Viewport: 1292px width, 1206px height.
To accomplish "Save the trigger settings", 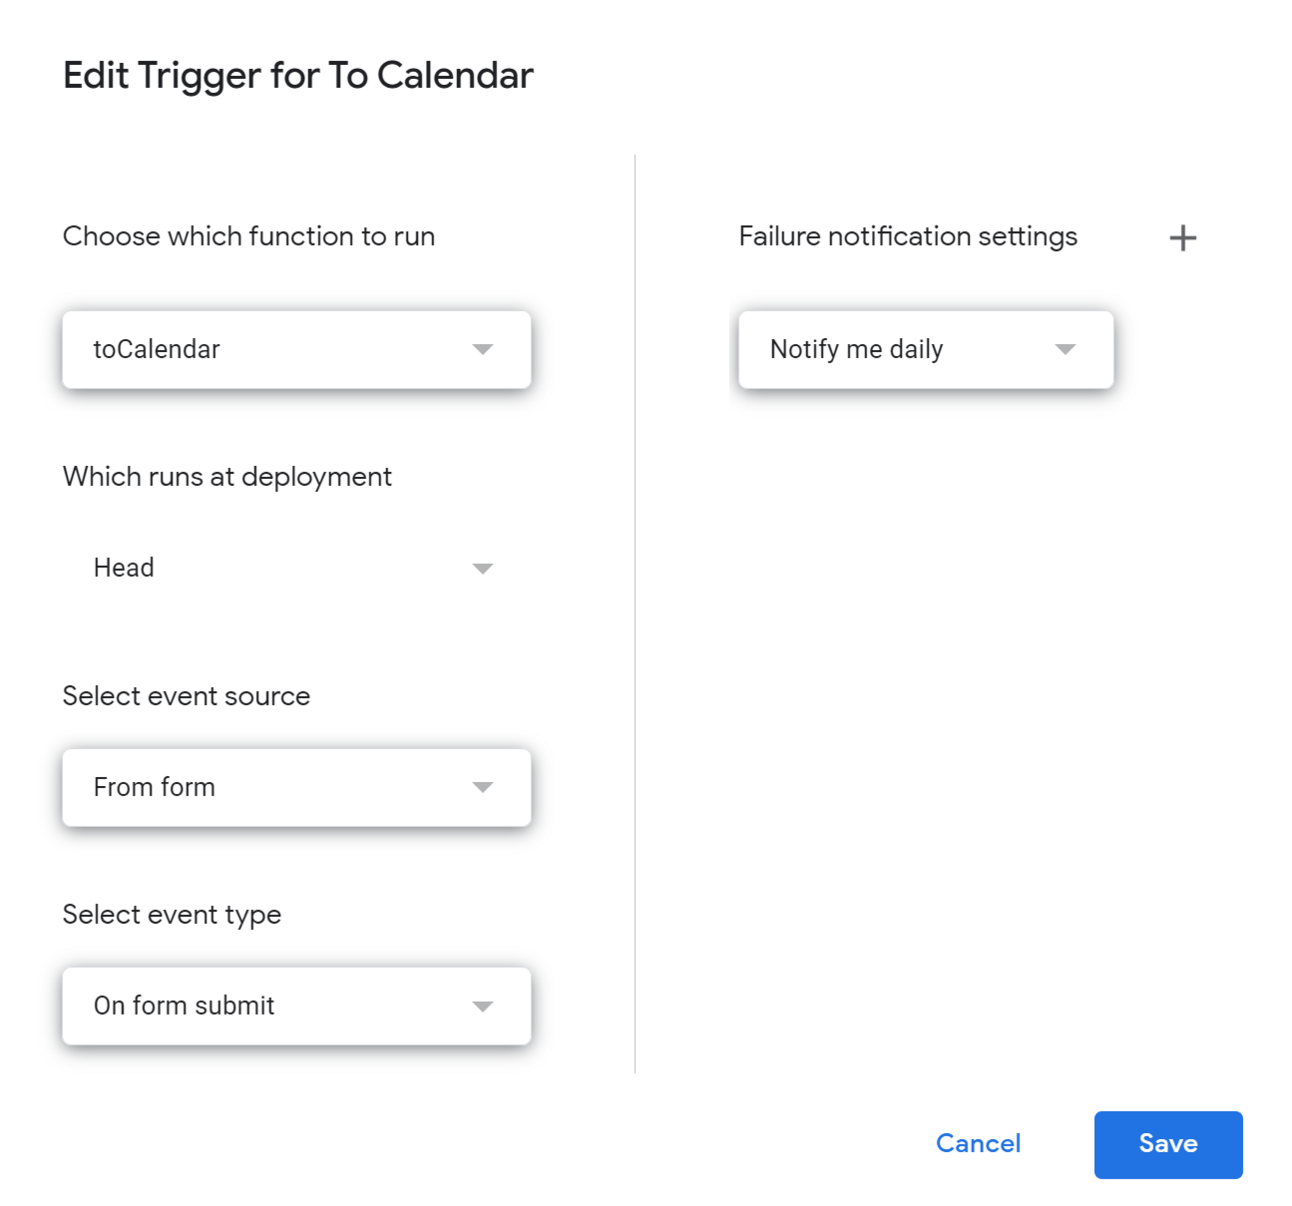I will (x=1167, y=1144).
